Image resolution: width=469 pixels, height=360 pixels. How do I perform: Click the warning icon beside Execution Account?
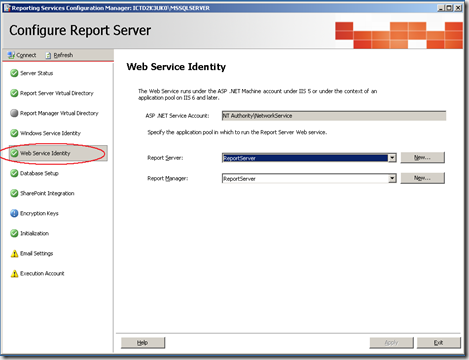14,274
